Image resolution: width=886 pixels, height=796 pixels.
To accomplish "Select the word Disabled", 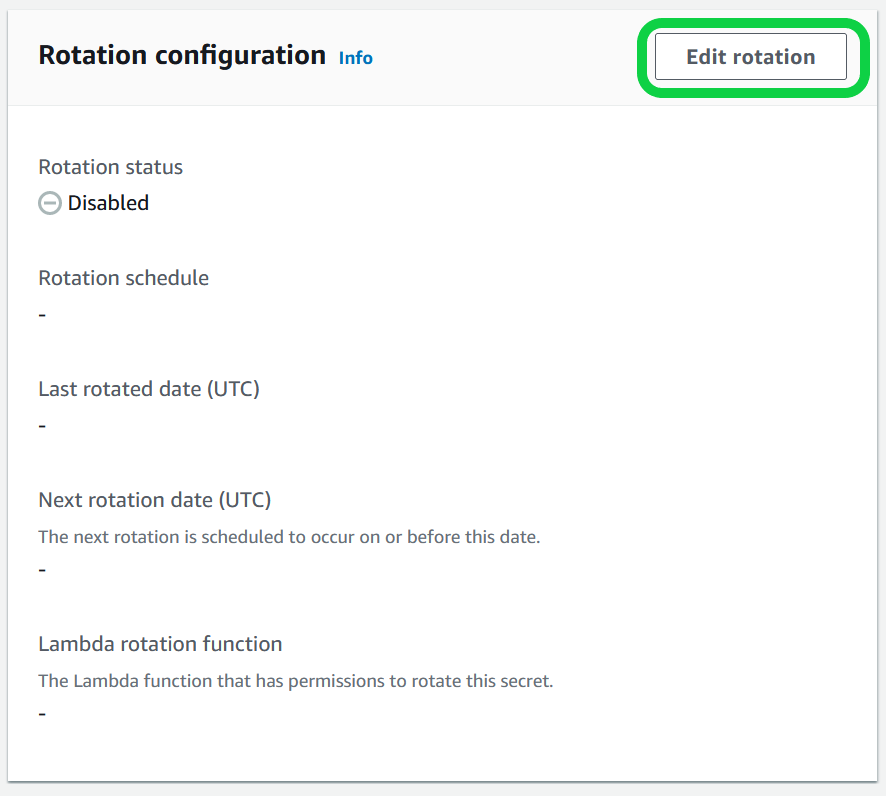I will (x=109, y=203).
